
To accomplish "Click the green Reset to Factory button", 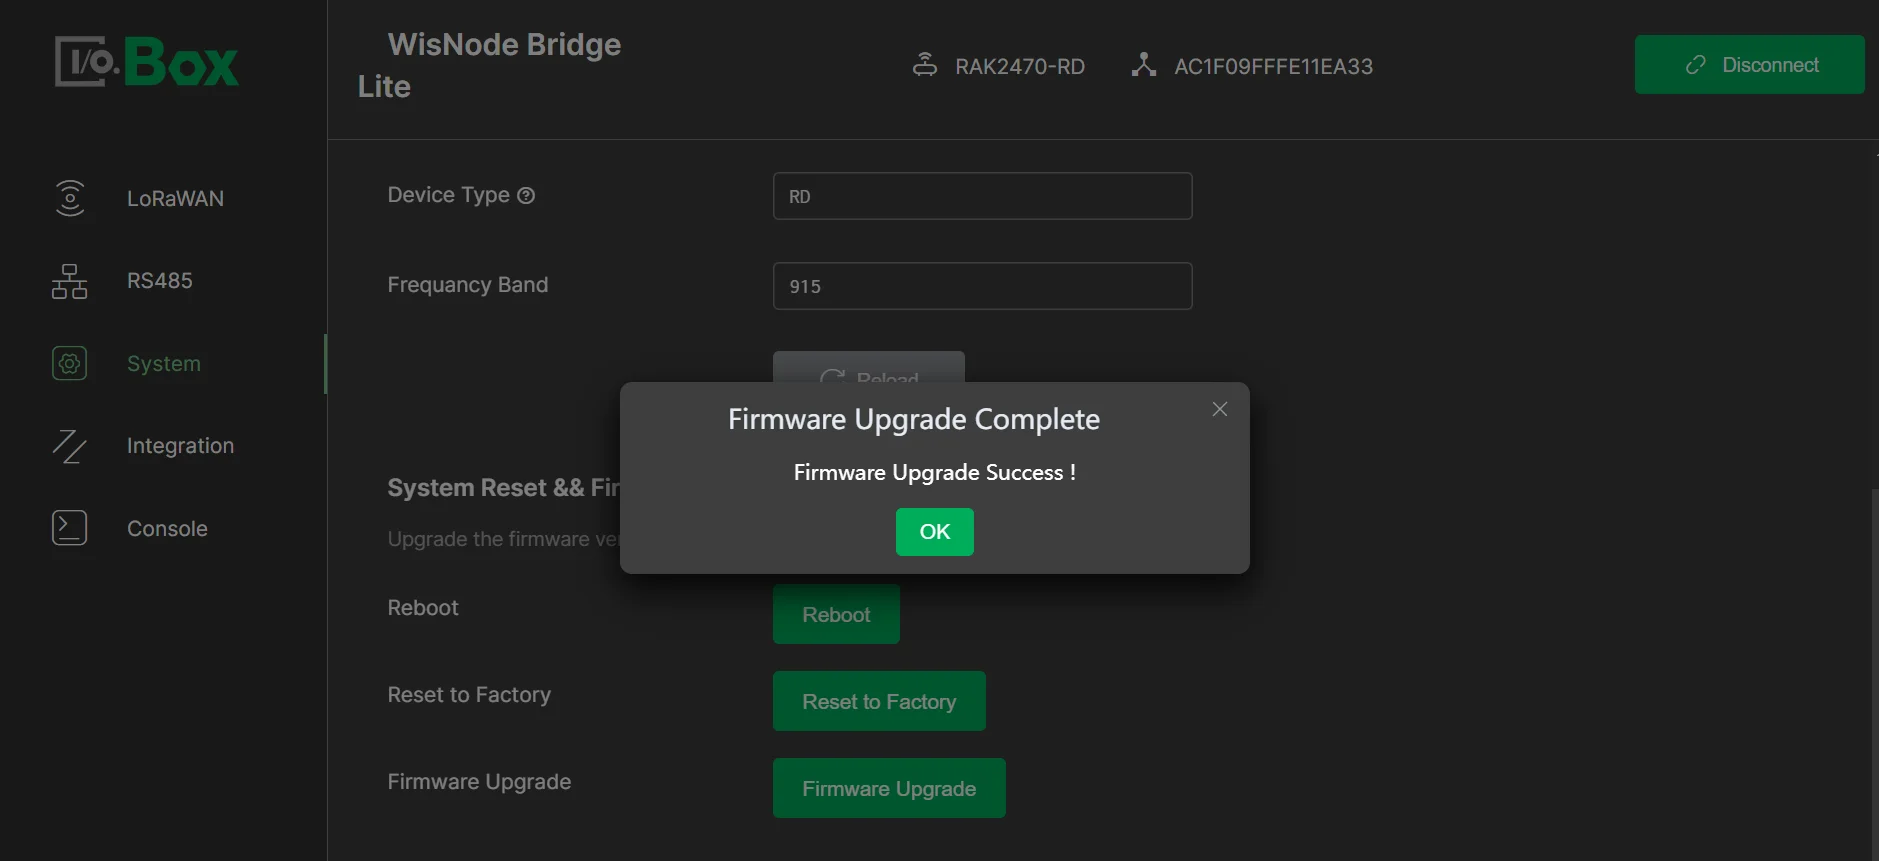I will click(879, 702).
